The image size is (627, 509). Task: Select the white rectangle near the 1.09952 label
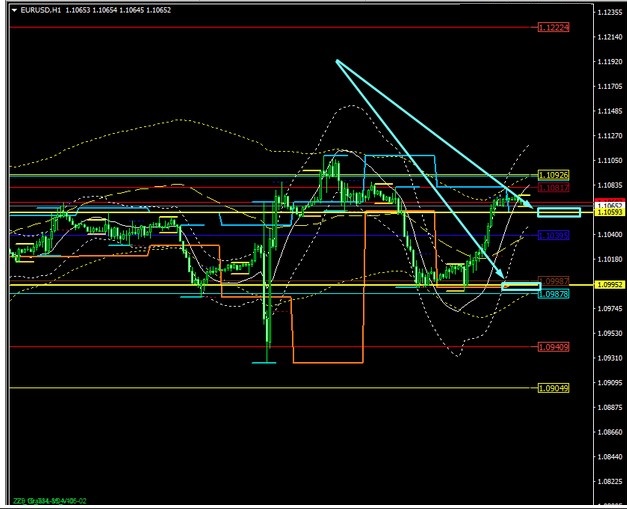point(521,287)
